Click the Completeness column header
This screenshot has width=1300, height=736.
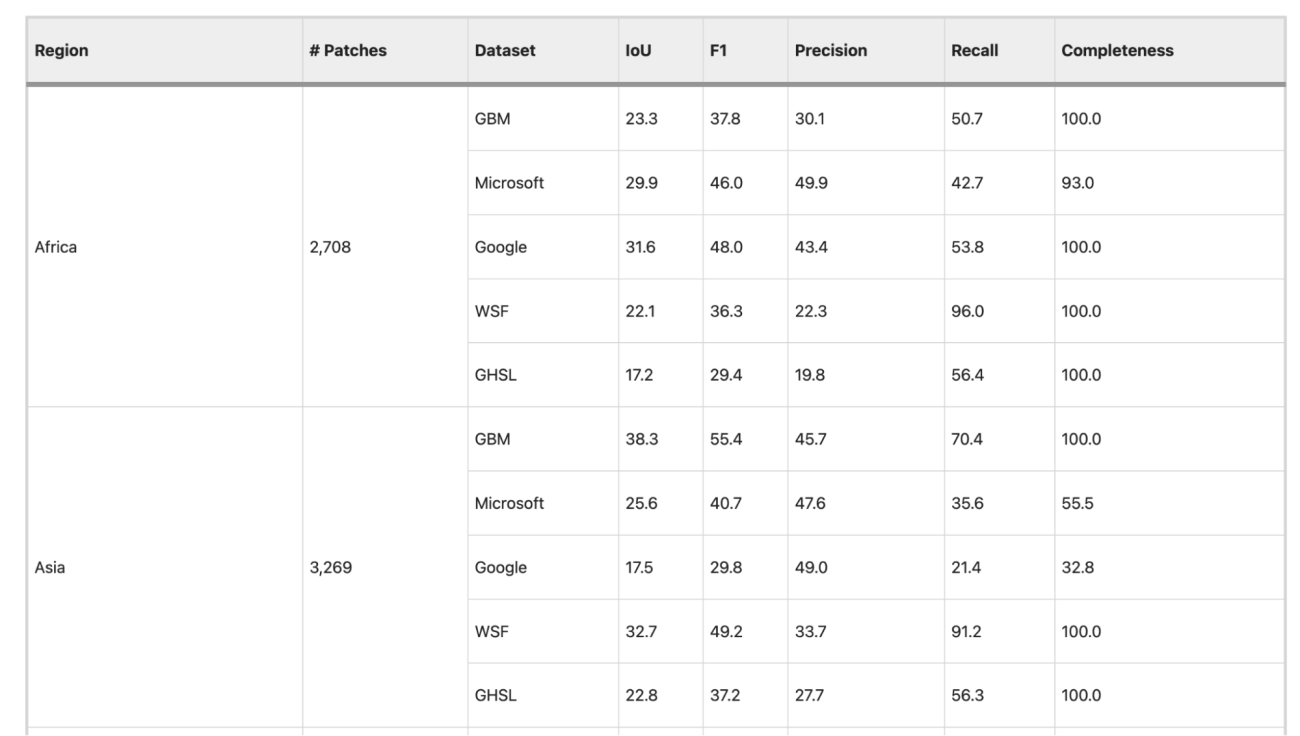(1118, 50)
